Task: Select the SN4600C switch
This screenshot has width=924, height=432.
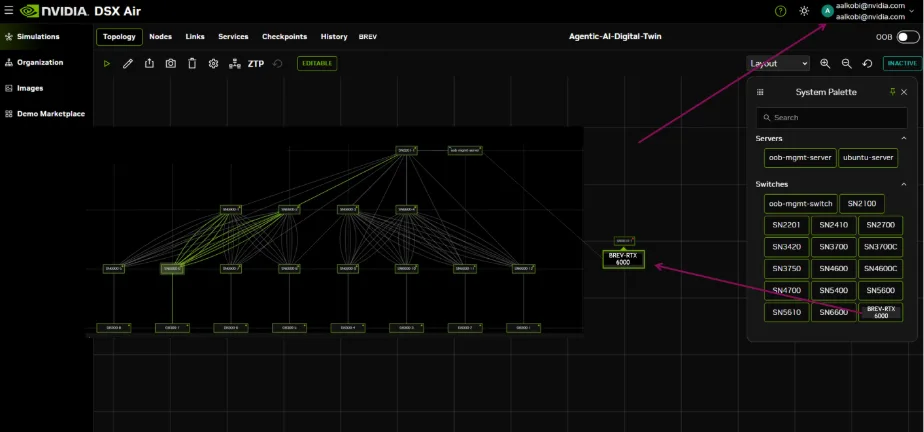Action: pos(880,269)
